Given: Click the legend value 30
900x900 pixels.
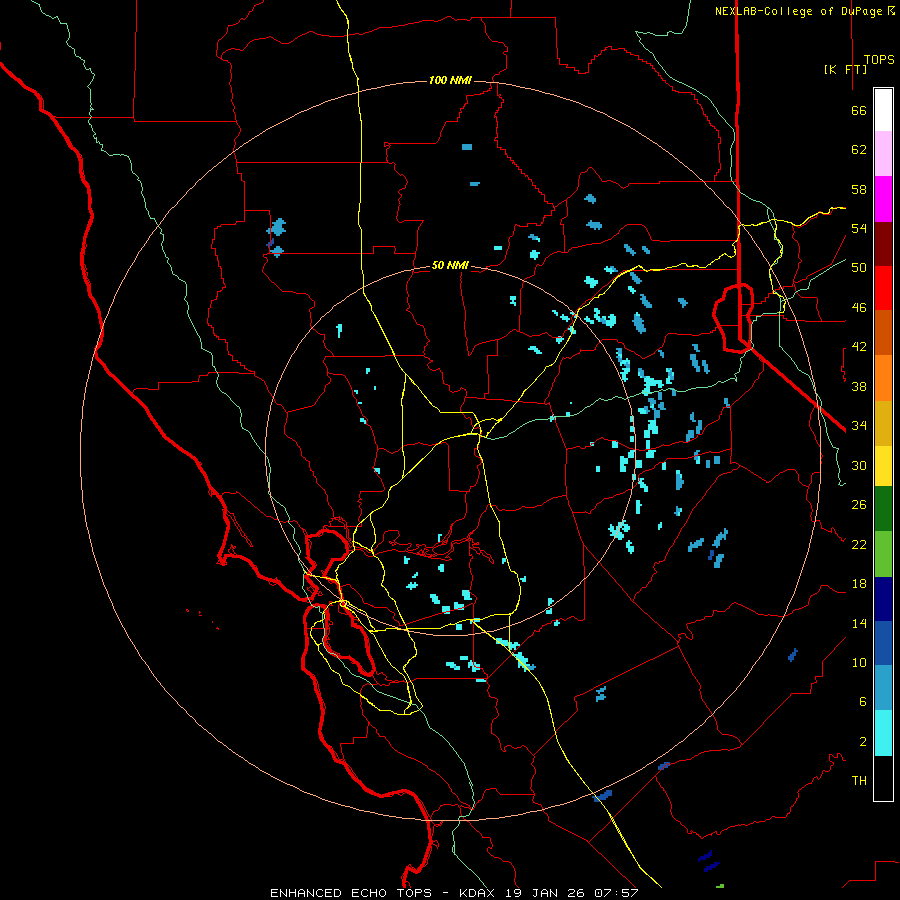Looking at the screenshot, I should click(x=859, y=465).
